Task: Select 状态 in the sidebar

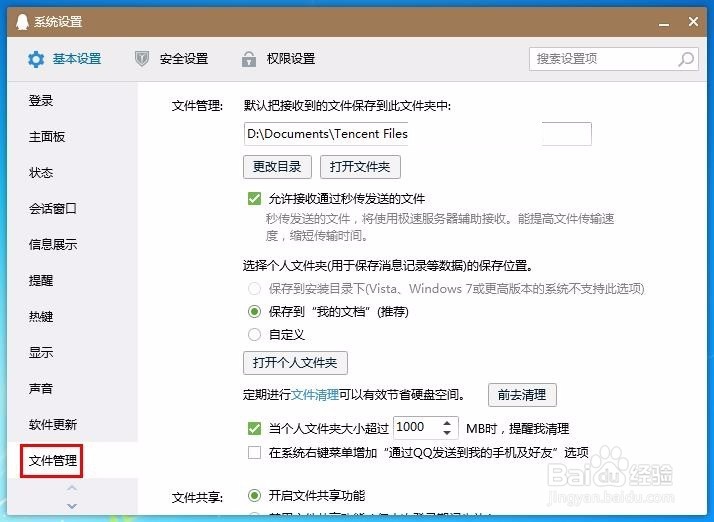Action: [x=41, y=172]
